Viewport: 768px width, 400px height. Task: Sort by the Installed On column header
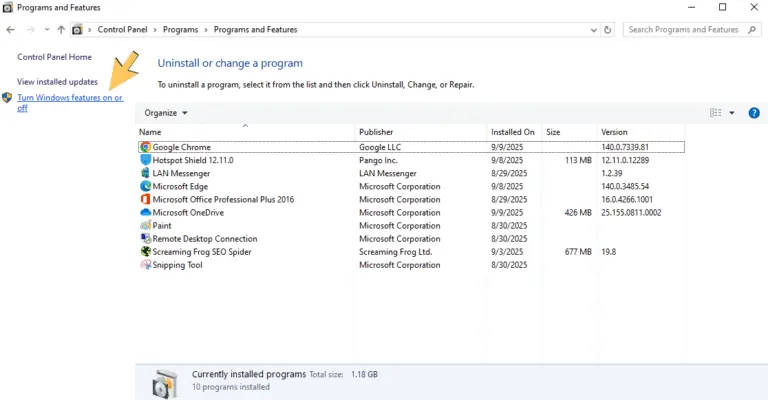514,132
